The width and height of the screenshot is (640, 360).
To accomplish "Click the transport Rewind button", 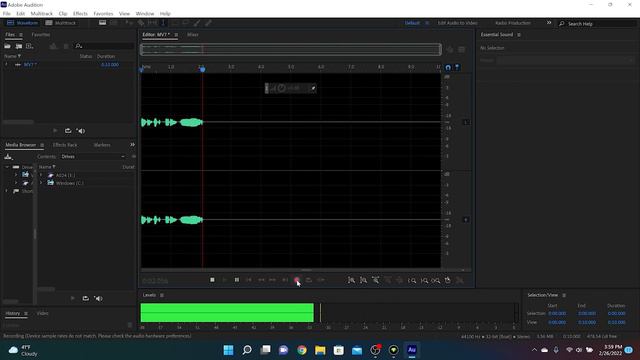I will click(261, 280).
